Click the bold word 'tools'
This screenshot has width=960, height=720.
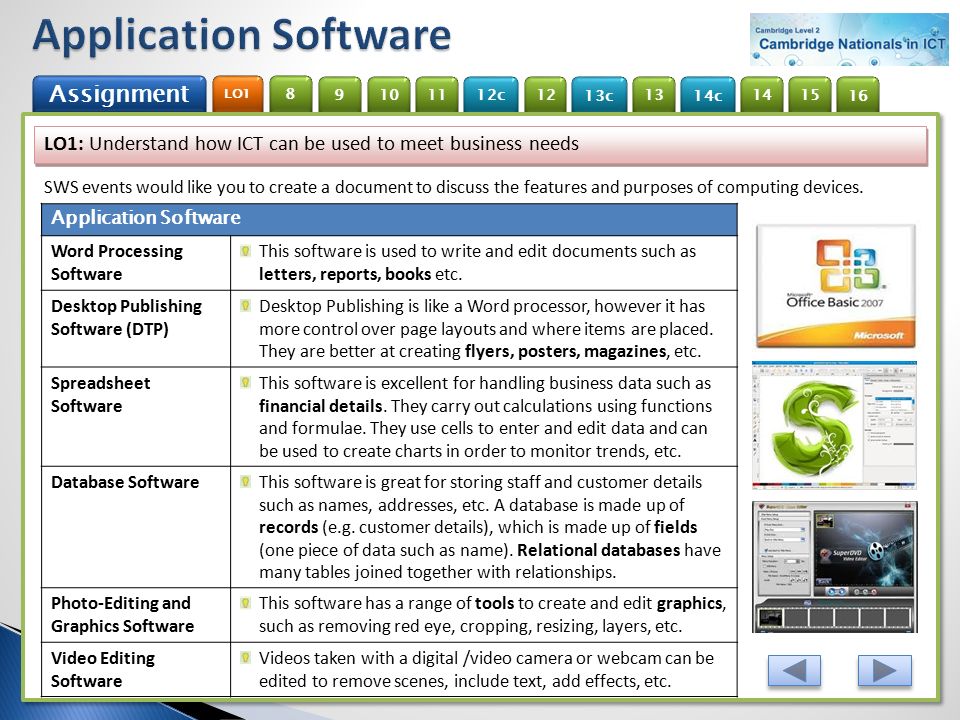coord(494,603)
